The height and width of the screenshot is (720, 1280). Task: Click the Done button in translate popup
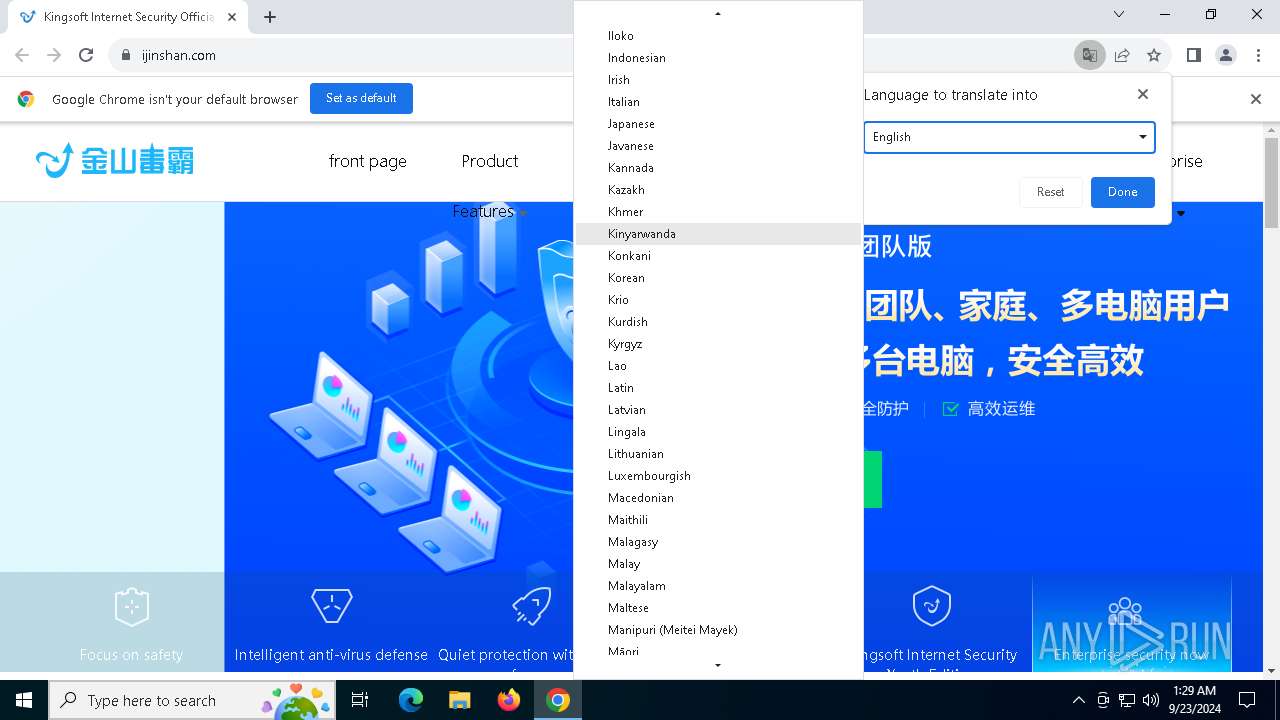(x=1122, y=192)
